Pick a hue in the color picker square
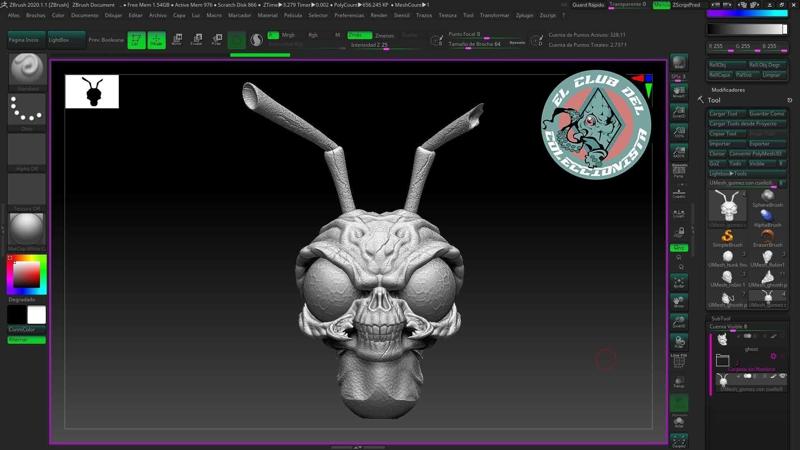This screenshot has width=800, height=450. coord(27,274)
